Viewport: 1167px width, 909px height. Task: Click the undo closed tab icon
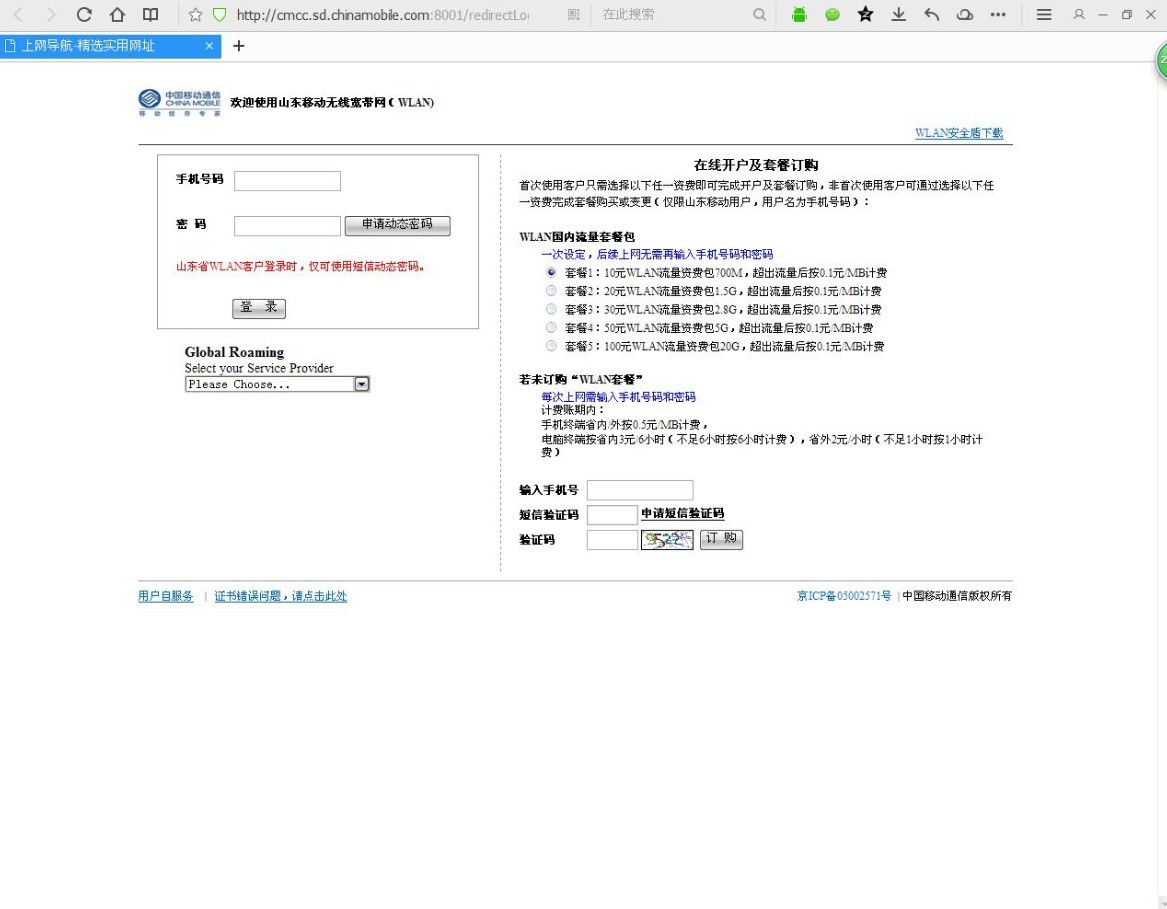[x=931, y=15]
